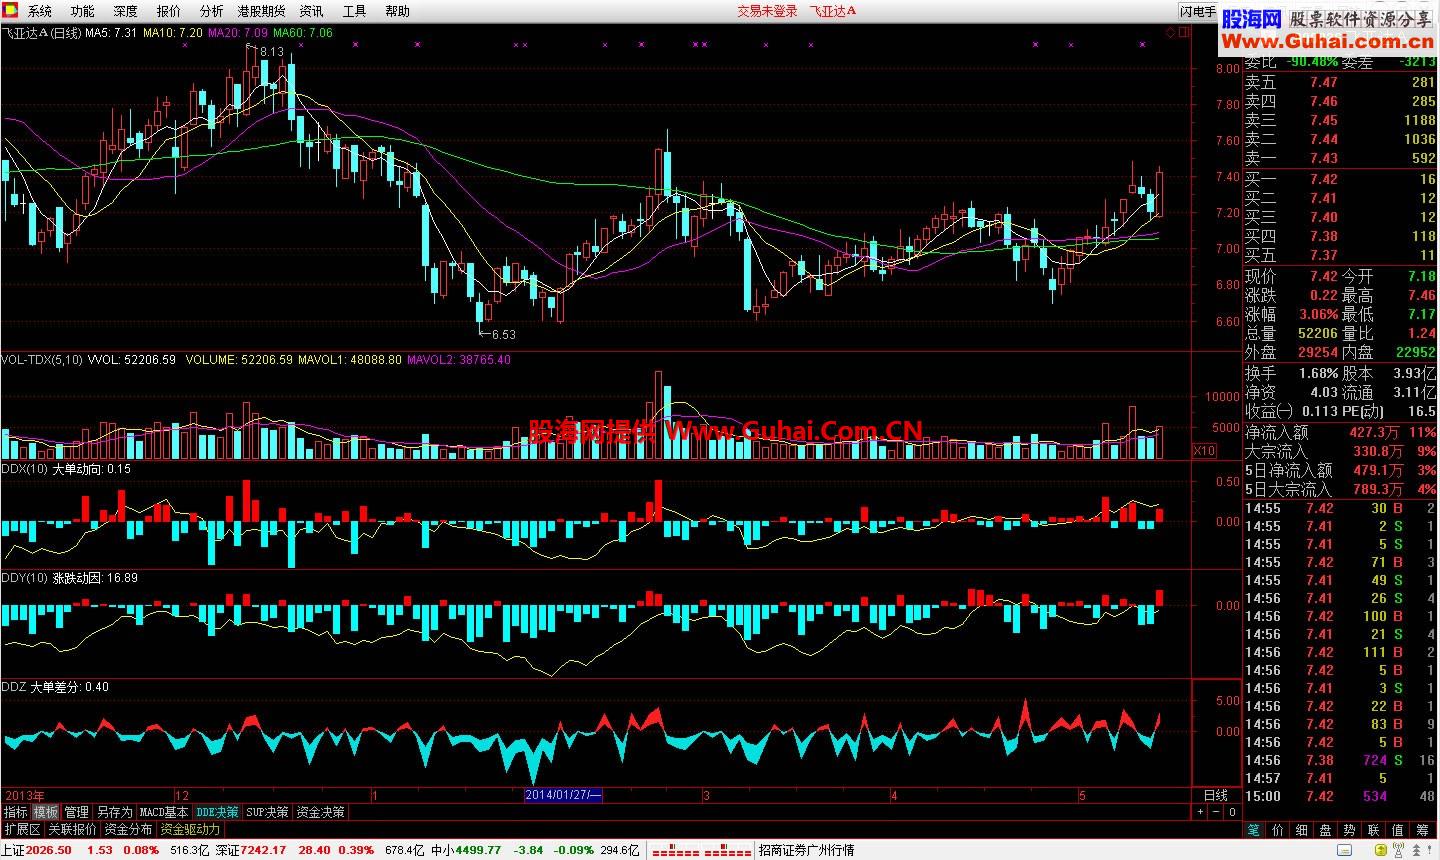The height and width of the screenshot is (860, 1440).
Task: Open the 工具 menu
Action: [354, 11]
